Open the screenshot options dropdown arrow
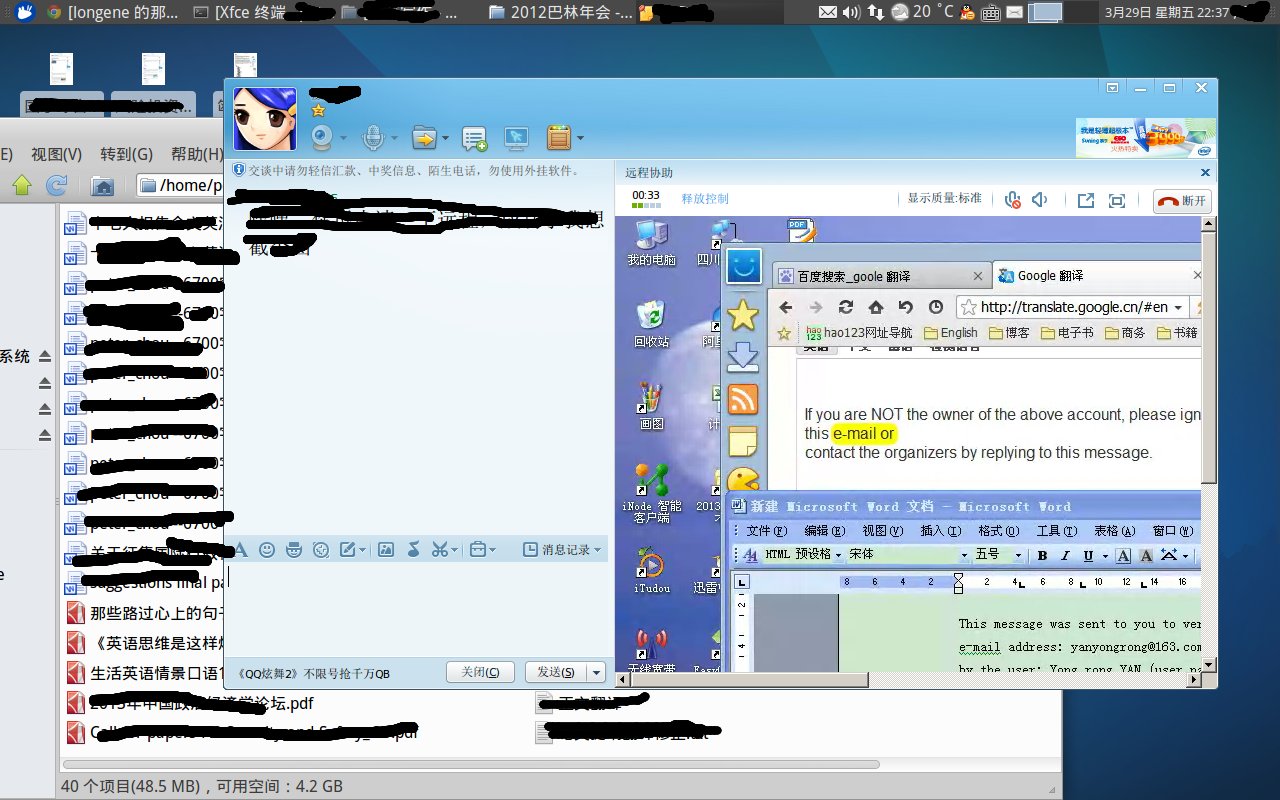The height and width of the screenshot is (800, 1280). [x=455, y=549]
